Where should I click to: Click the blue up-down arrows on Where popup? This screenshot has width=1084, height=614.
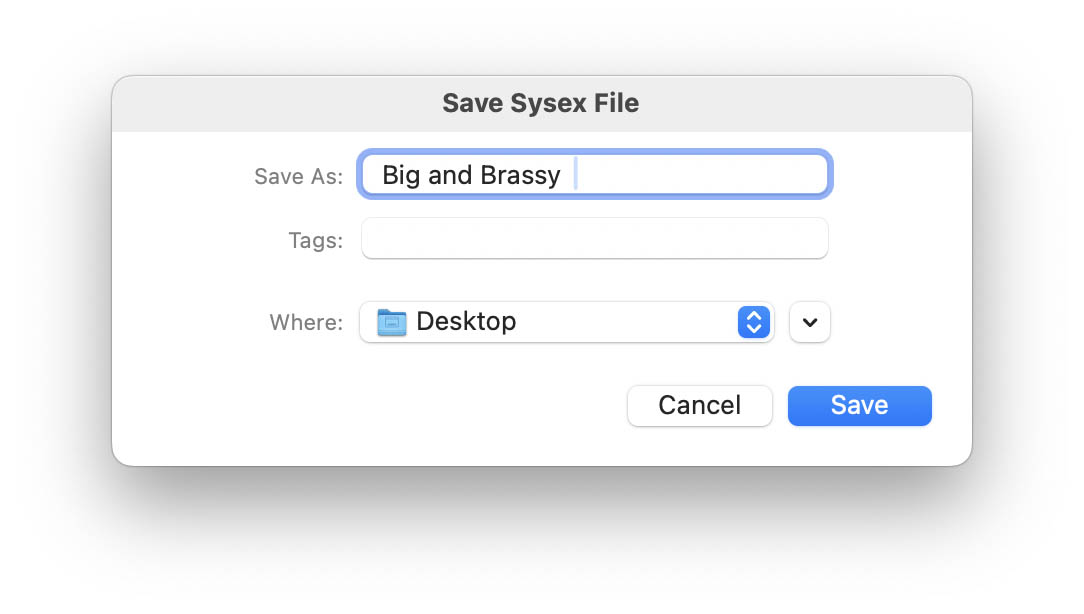point(754,323)
